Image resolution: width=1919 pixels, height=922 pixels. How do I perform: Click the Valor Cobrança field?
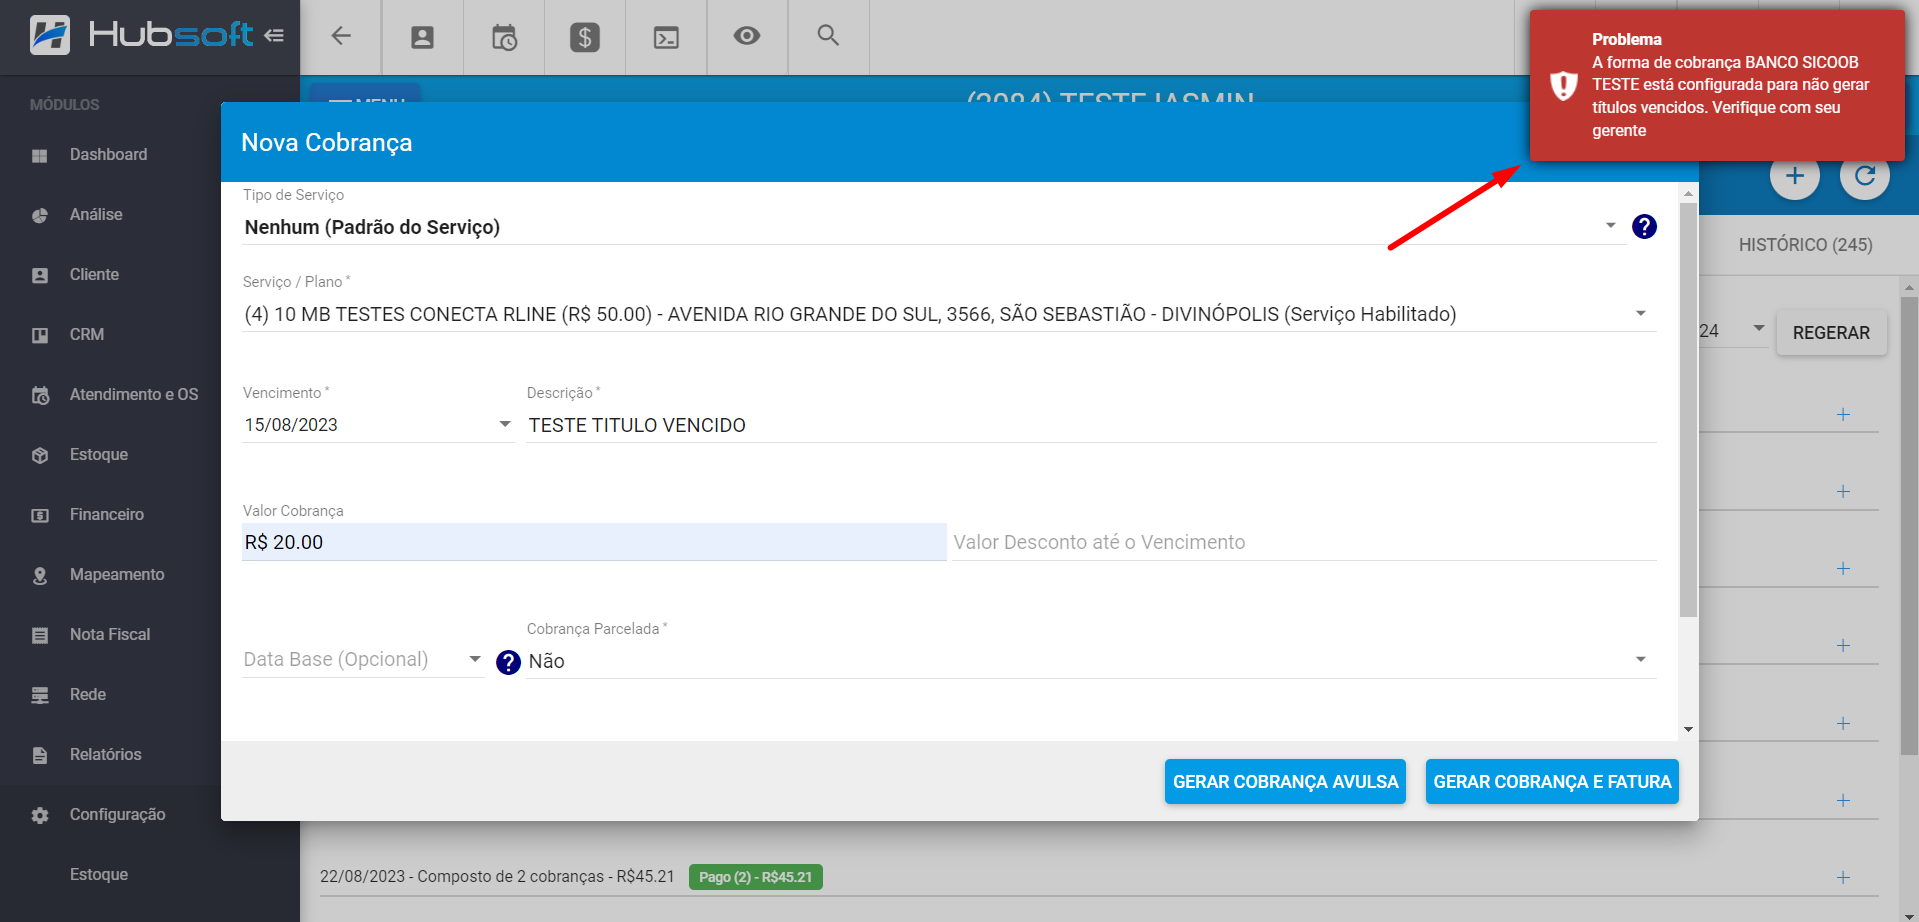(x=594, y=542)
